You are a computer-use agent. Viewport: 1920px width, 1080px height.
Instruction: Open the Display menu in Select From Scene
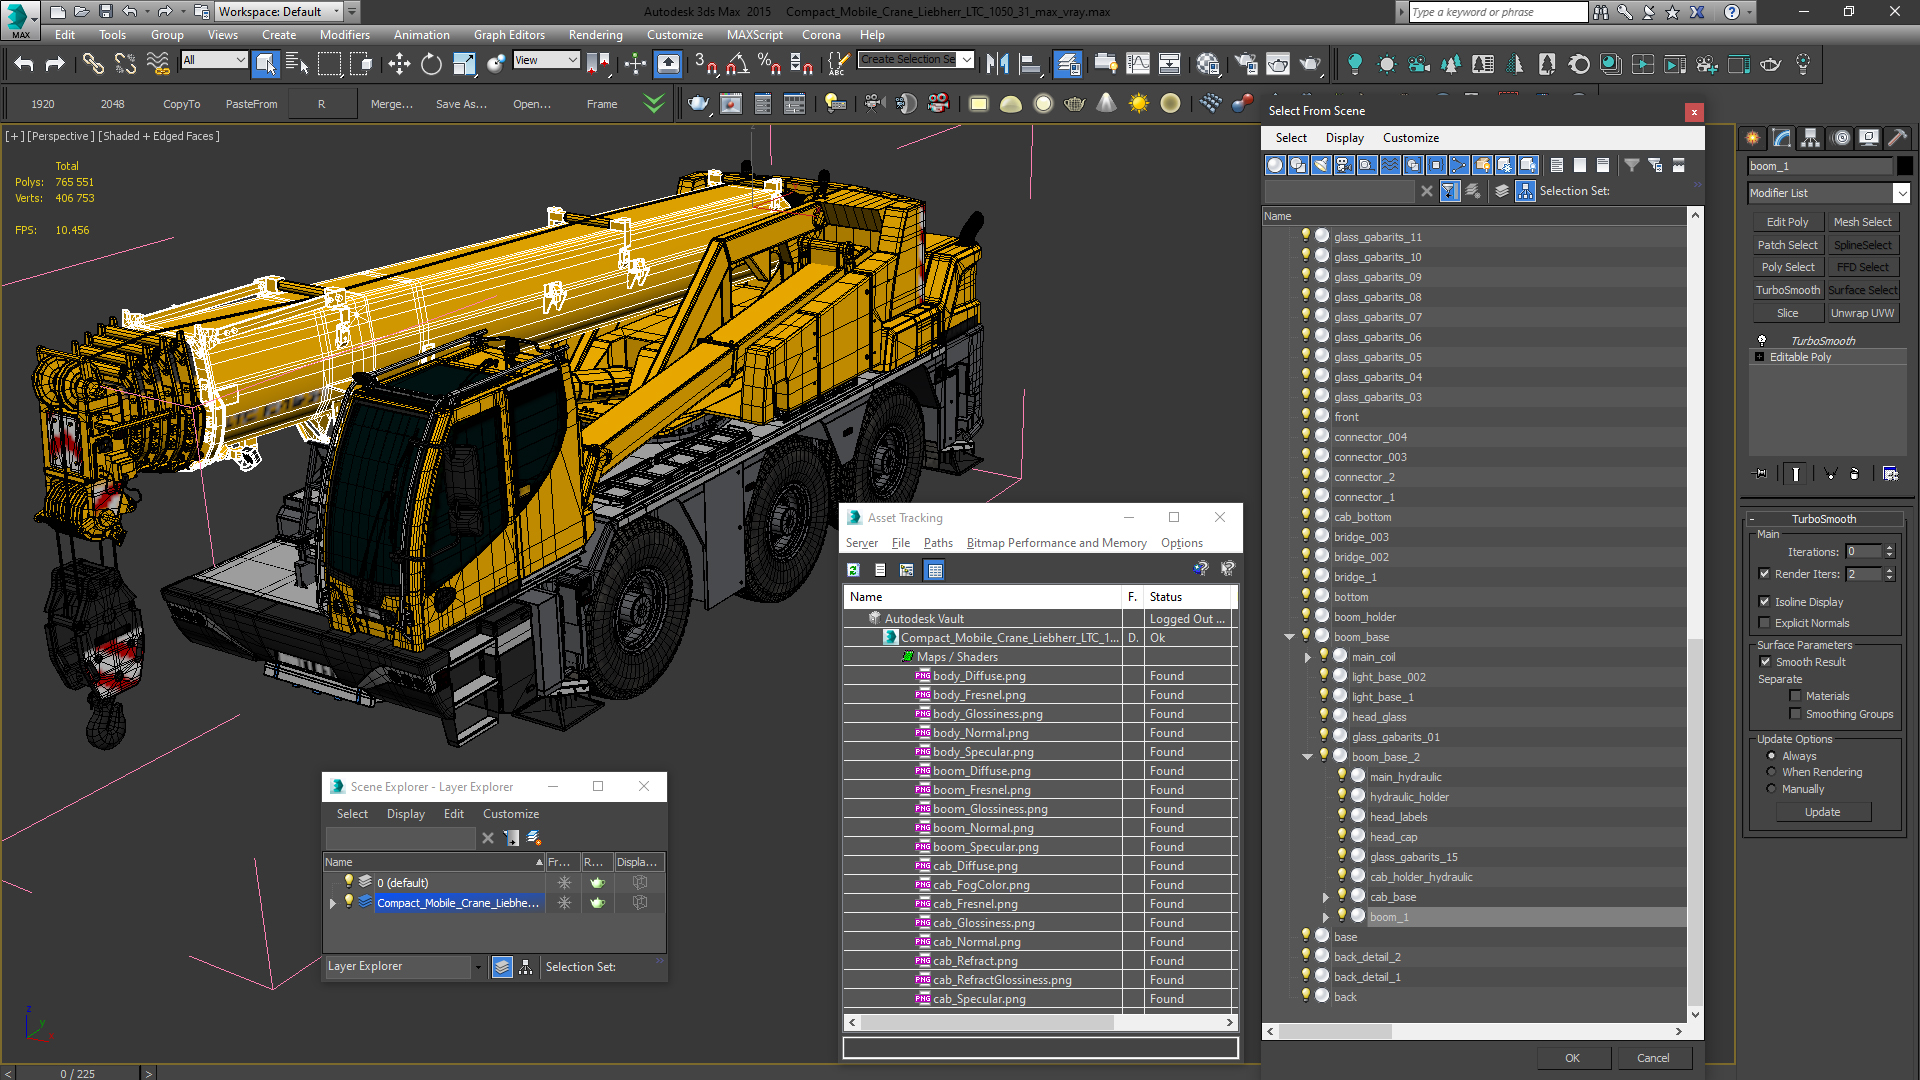pyautogui.click(x=1344, y=138)
